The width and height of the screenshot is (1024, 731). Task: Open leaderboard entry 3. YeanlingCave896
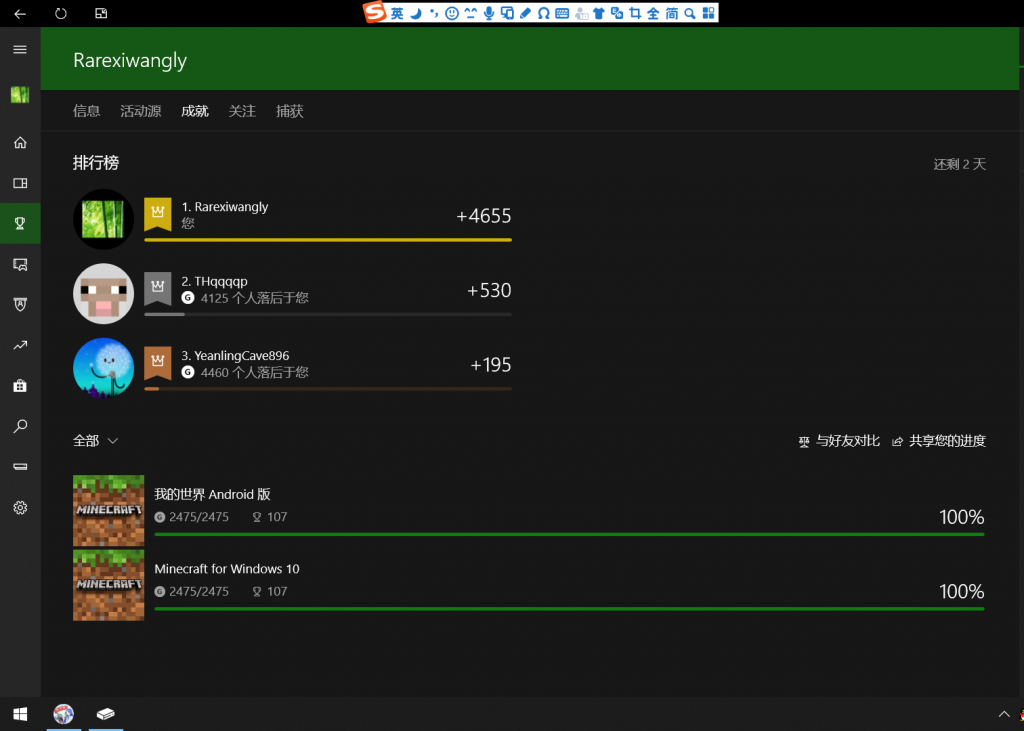click(292, 368)
